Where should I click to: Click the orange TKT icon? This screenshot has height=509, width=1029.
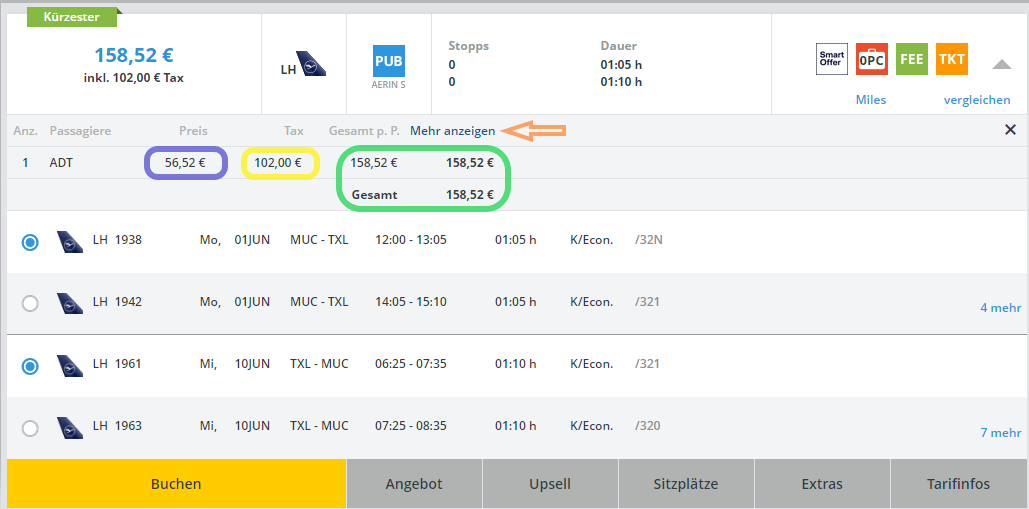[x=952, y=60]
